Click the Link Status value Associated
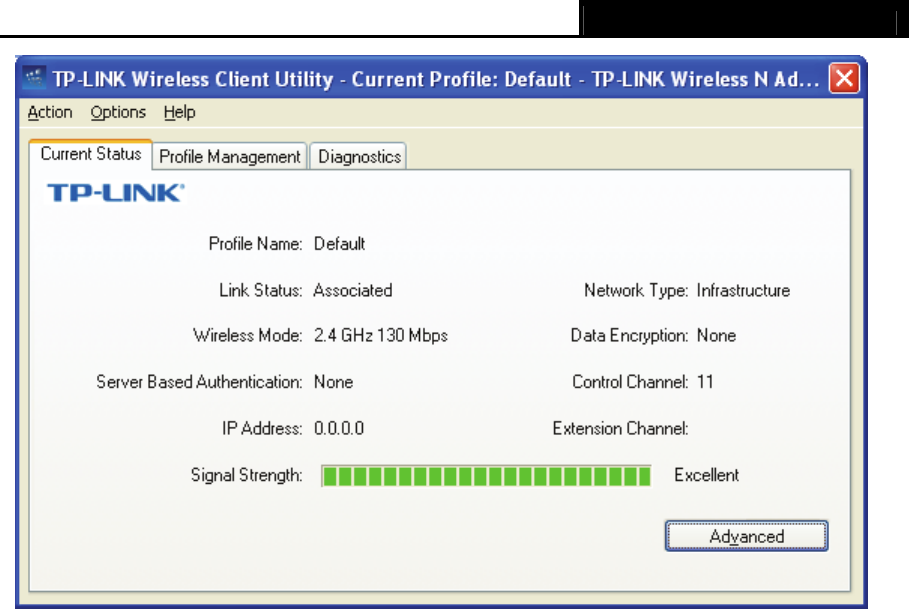 pyautogui.click(x=353, y=291)
